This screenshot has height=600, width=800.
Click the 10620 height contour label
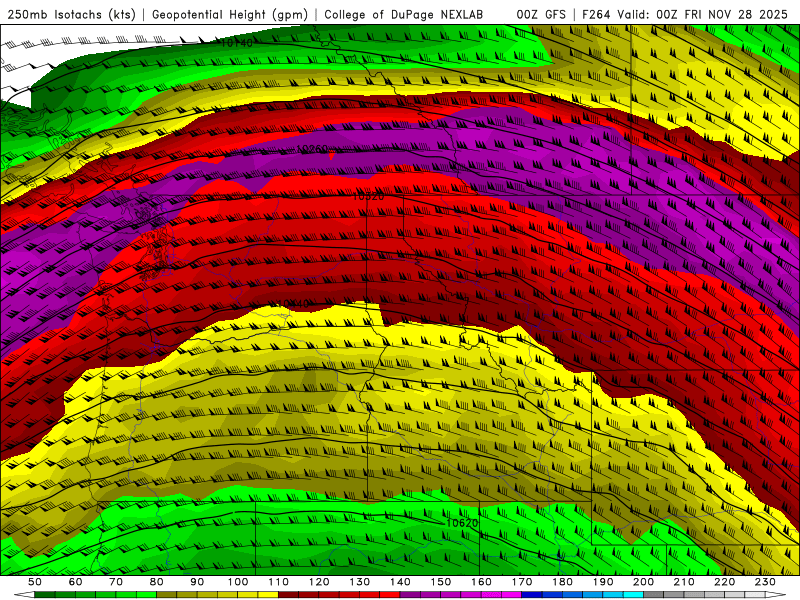[x=462, y=523]
